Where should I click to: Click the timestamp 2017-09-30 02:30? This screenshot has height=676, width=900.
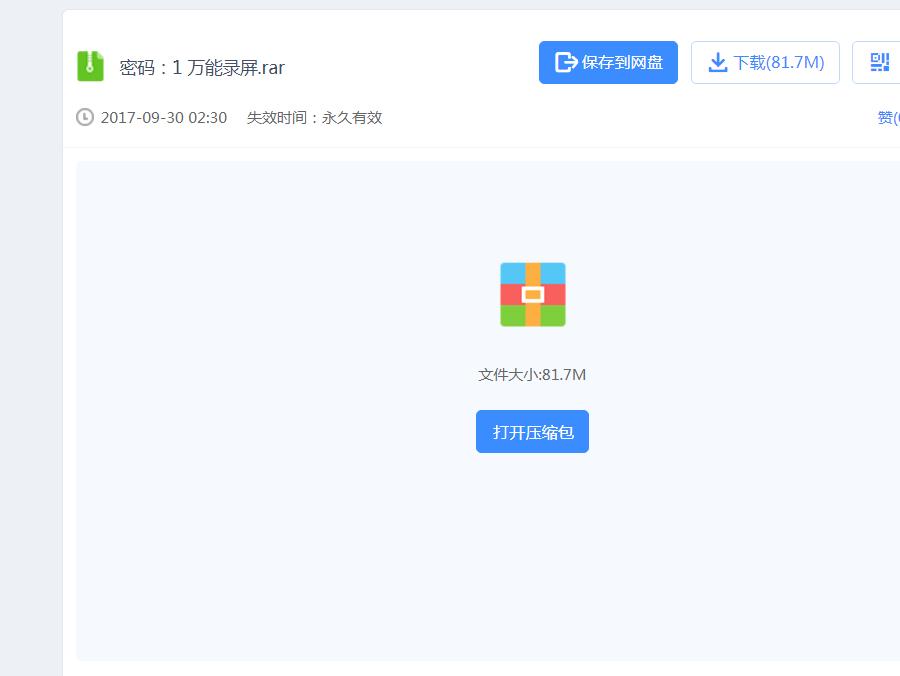(162, 117)
